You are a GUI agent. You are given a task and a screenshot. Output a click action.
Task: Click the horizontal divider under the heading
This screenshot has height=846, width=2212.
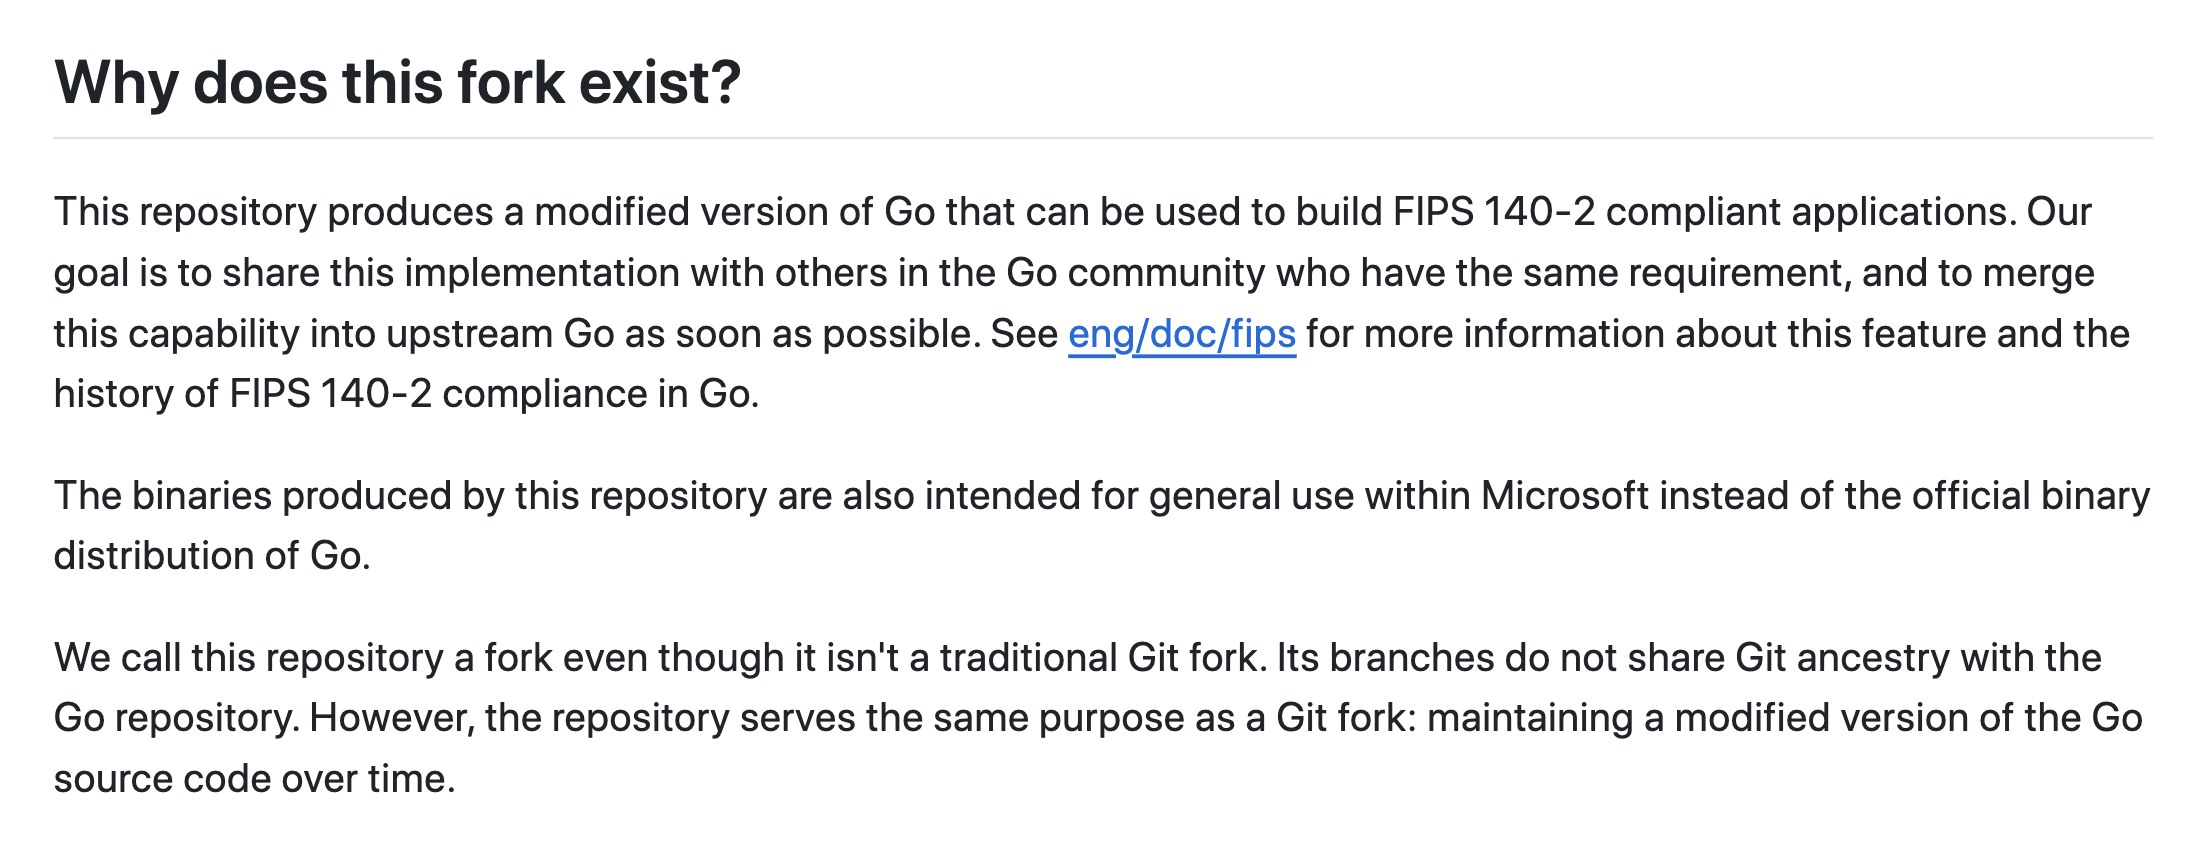[x=1103, y=138]
